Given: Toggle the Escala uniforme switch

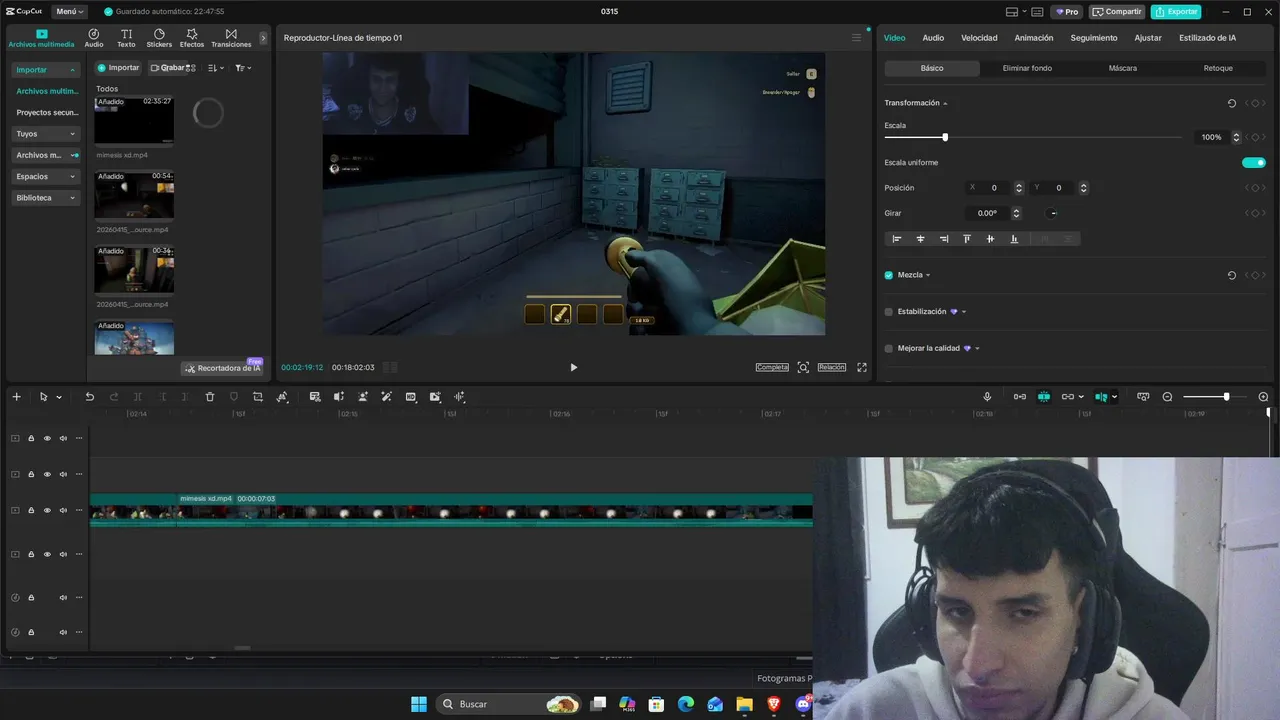Looking at the screenshot, I should click(1254, 163).
